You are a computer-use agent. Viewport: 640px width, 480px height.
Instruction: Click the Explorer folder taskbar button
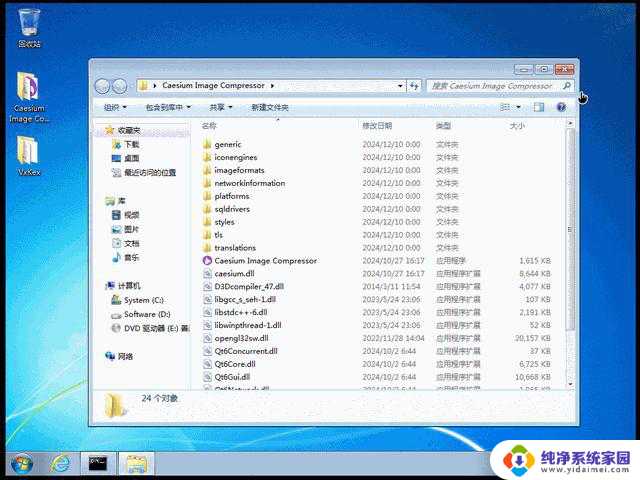pyautogui.click(x=136, y=464)
